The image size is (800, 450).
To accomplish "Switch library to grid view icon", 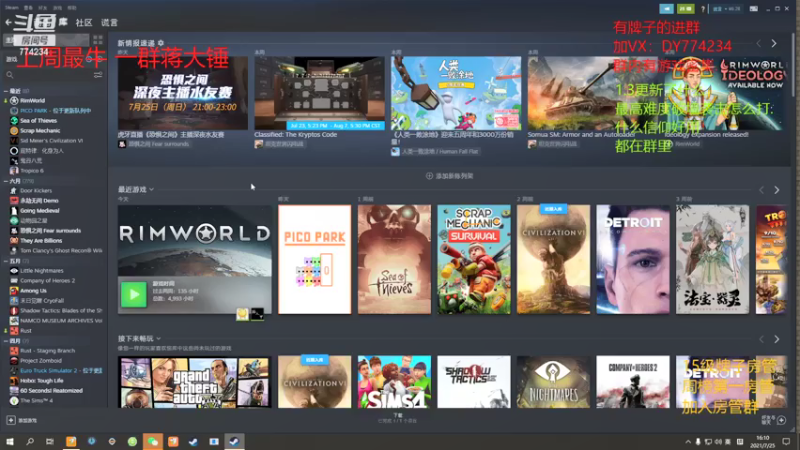I will click(98, 40).
